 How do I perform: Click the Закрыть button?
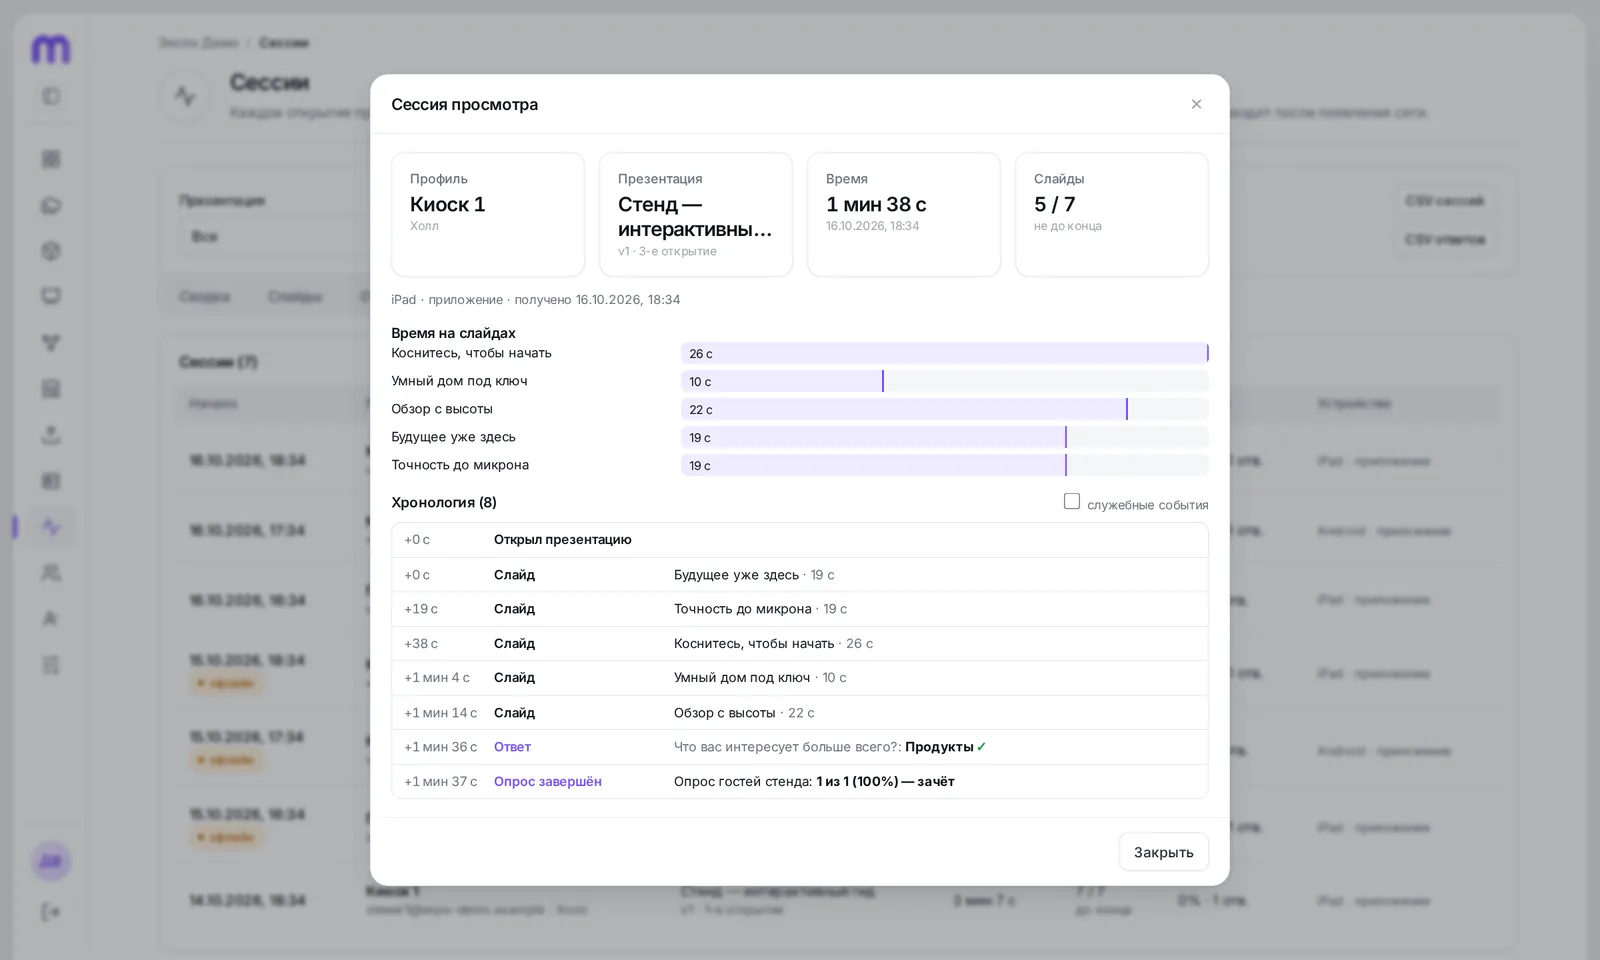1163,852
